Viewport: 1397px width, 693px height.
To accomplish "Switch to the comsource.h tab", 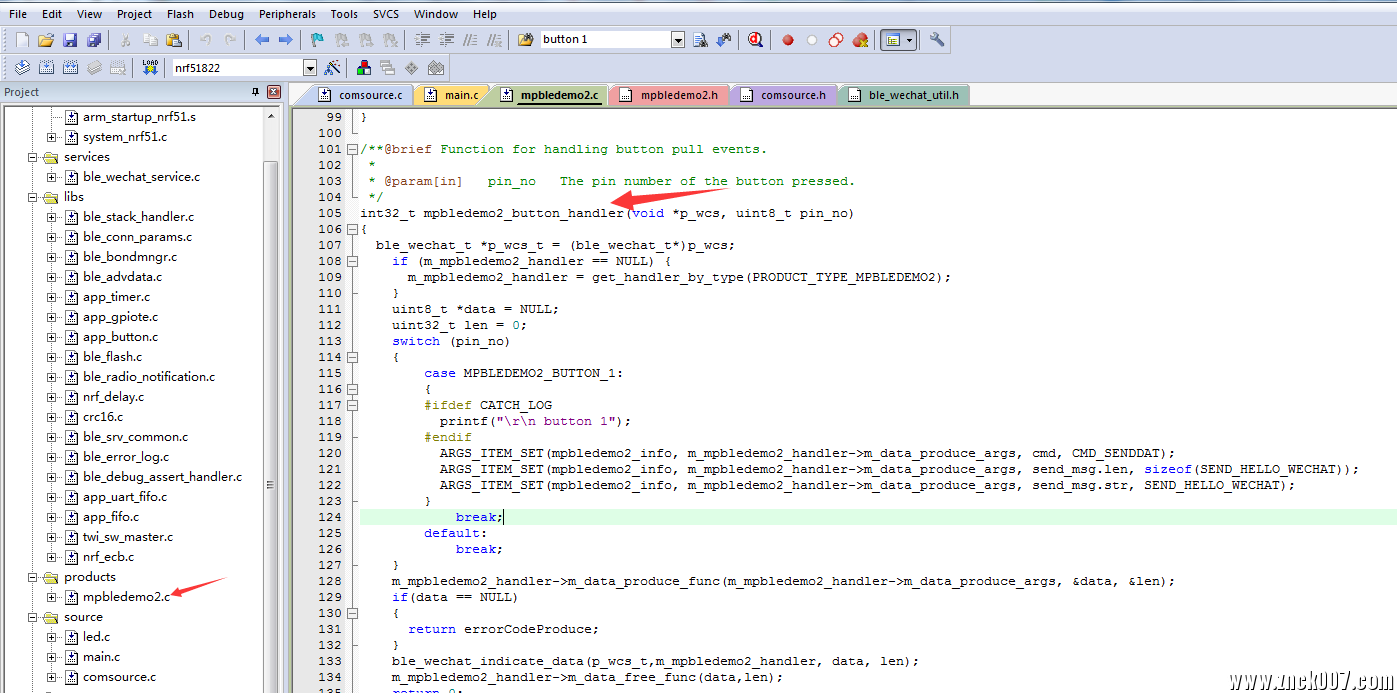I will 784,95.
